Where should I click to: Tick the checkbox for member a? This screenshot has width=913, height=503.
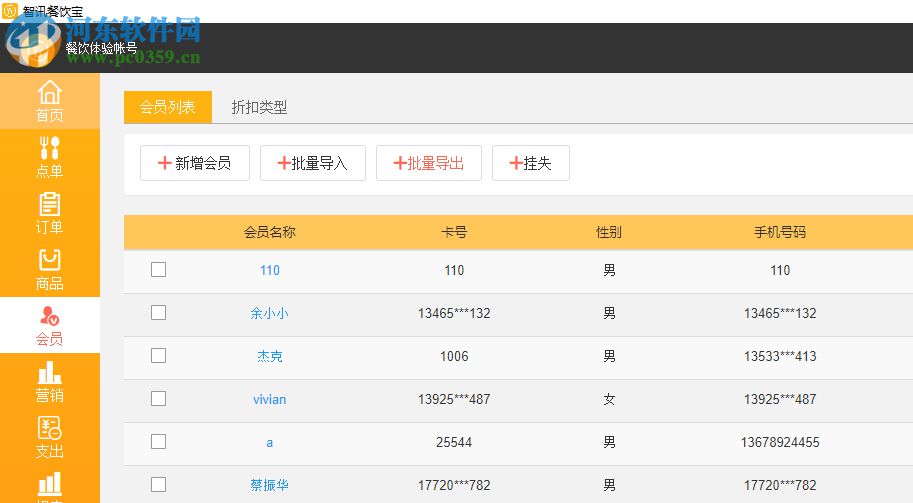click(158, 442)
